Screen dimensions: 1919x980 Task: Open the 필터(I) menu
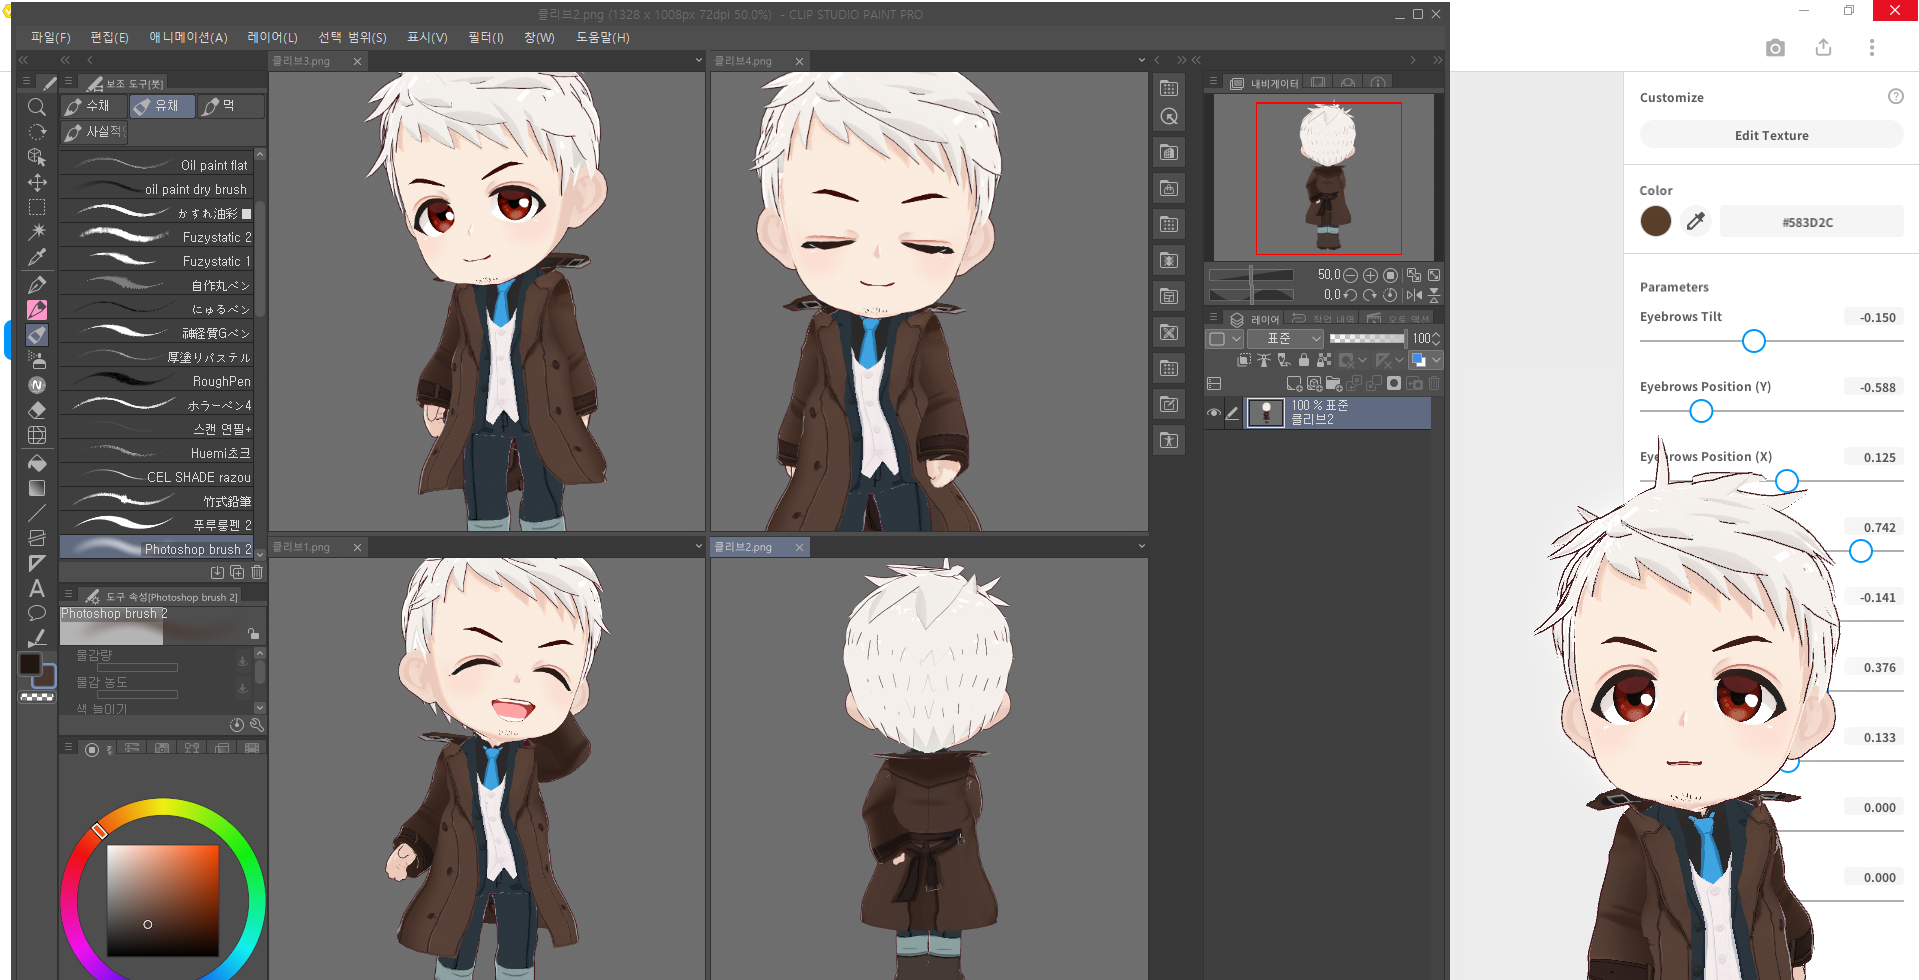485,38
